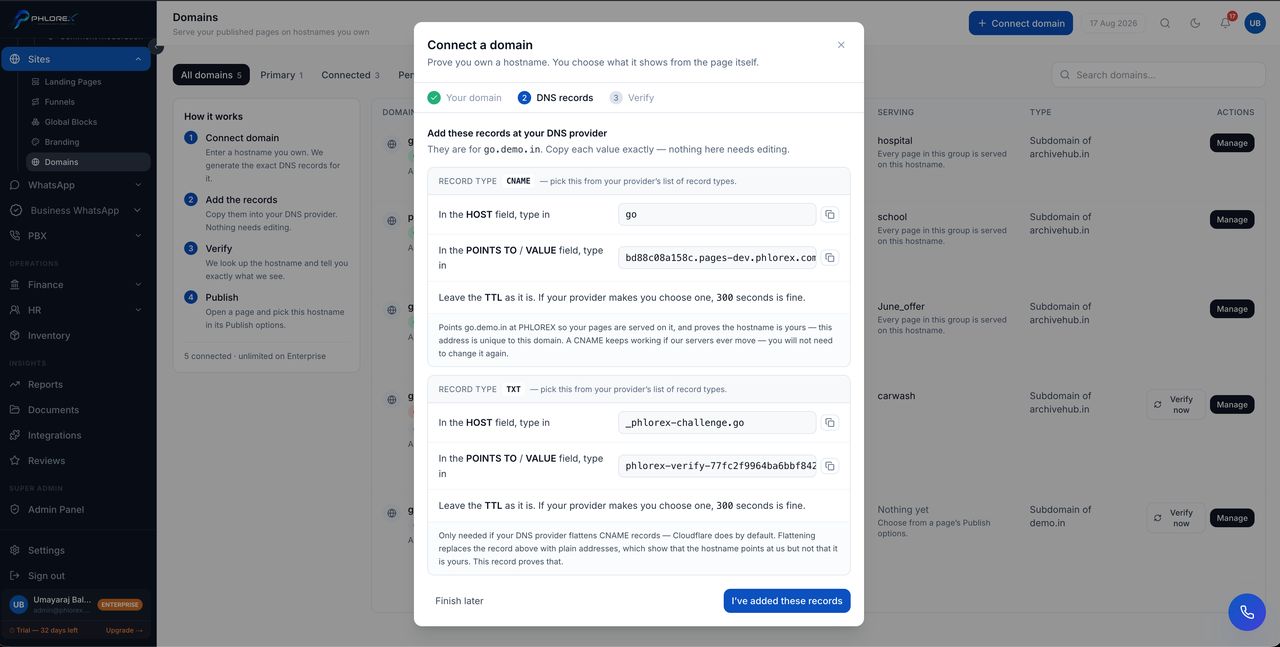The width and height of the screenshot is (1280, 647).
Task: Open search from the top bar
Action: 1165,23
